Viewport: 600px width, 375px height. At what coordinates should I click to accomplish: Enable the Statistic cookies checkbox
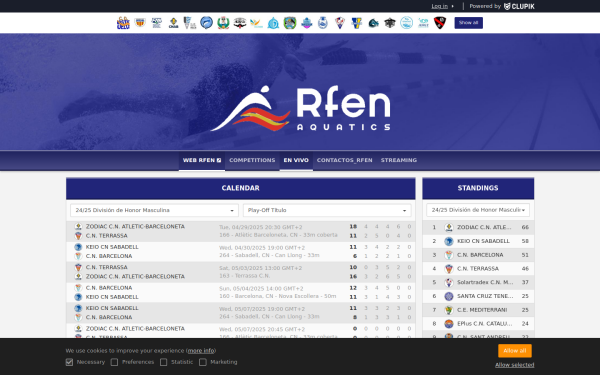pos(163,362)
